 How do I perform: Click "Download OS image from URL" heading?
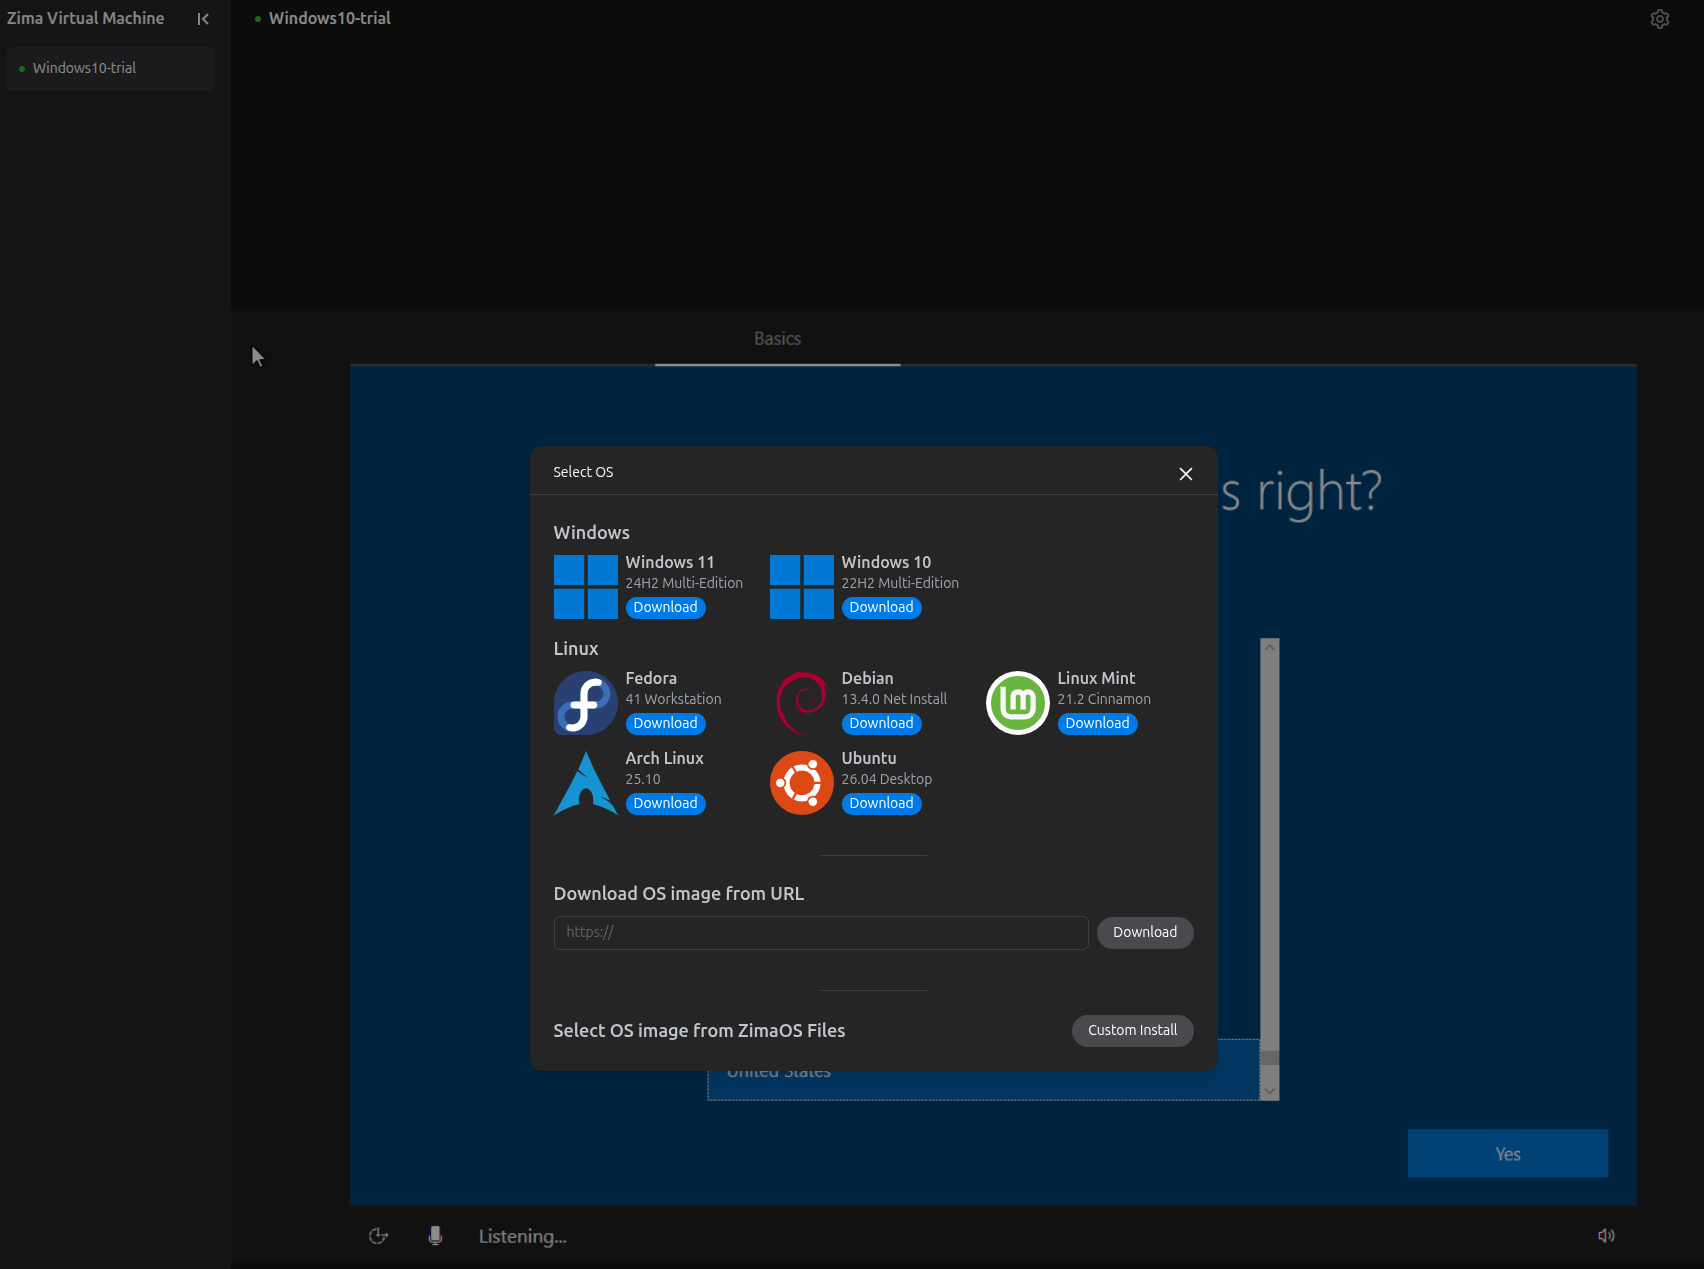679,894
